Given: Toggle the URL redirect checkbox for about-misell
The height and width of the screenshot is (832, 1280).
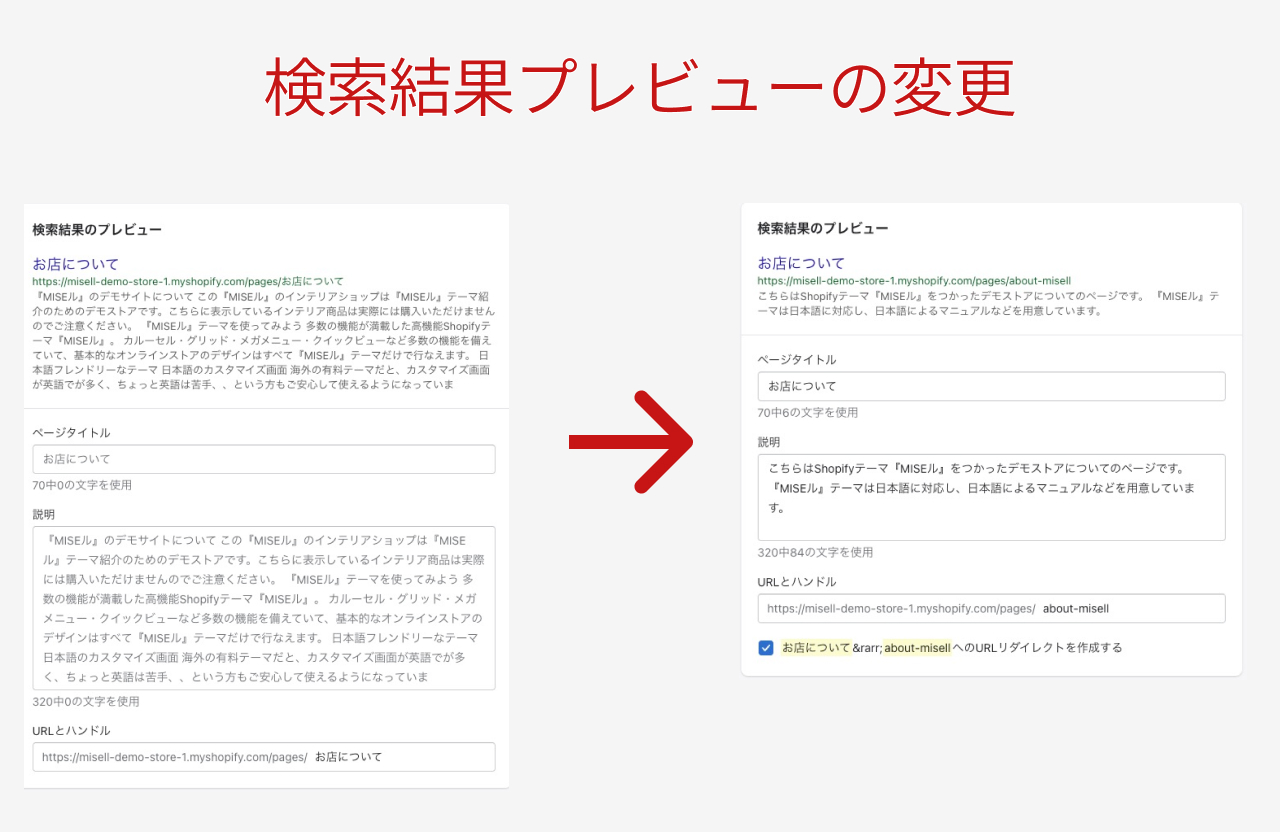Looking at the screenshot, I should coord(766,648).
